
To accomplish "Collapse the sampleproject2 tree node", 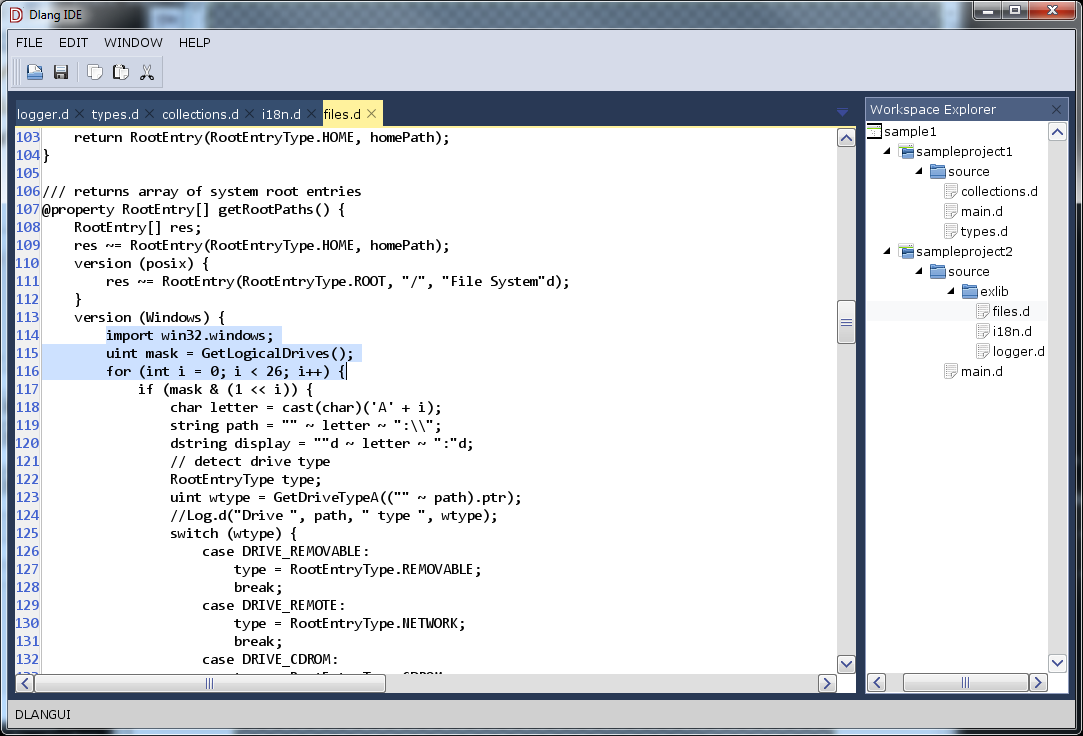I will tap(888, 252).
